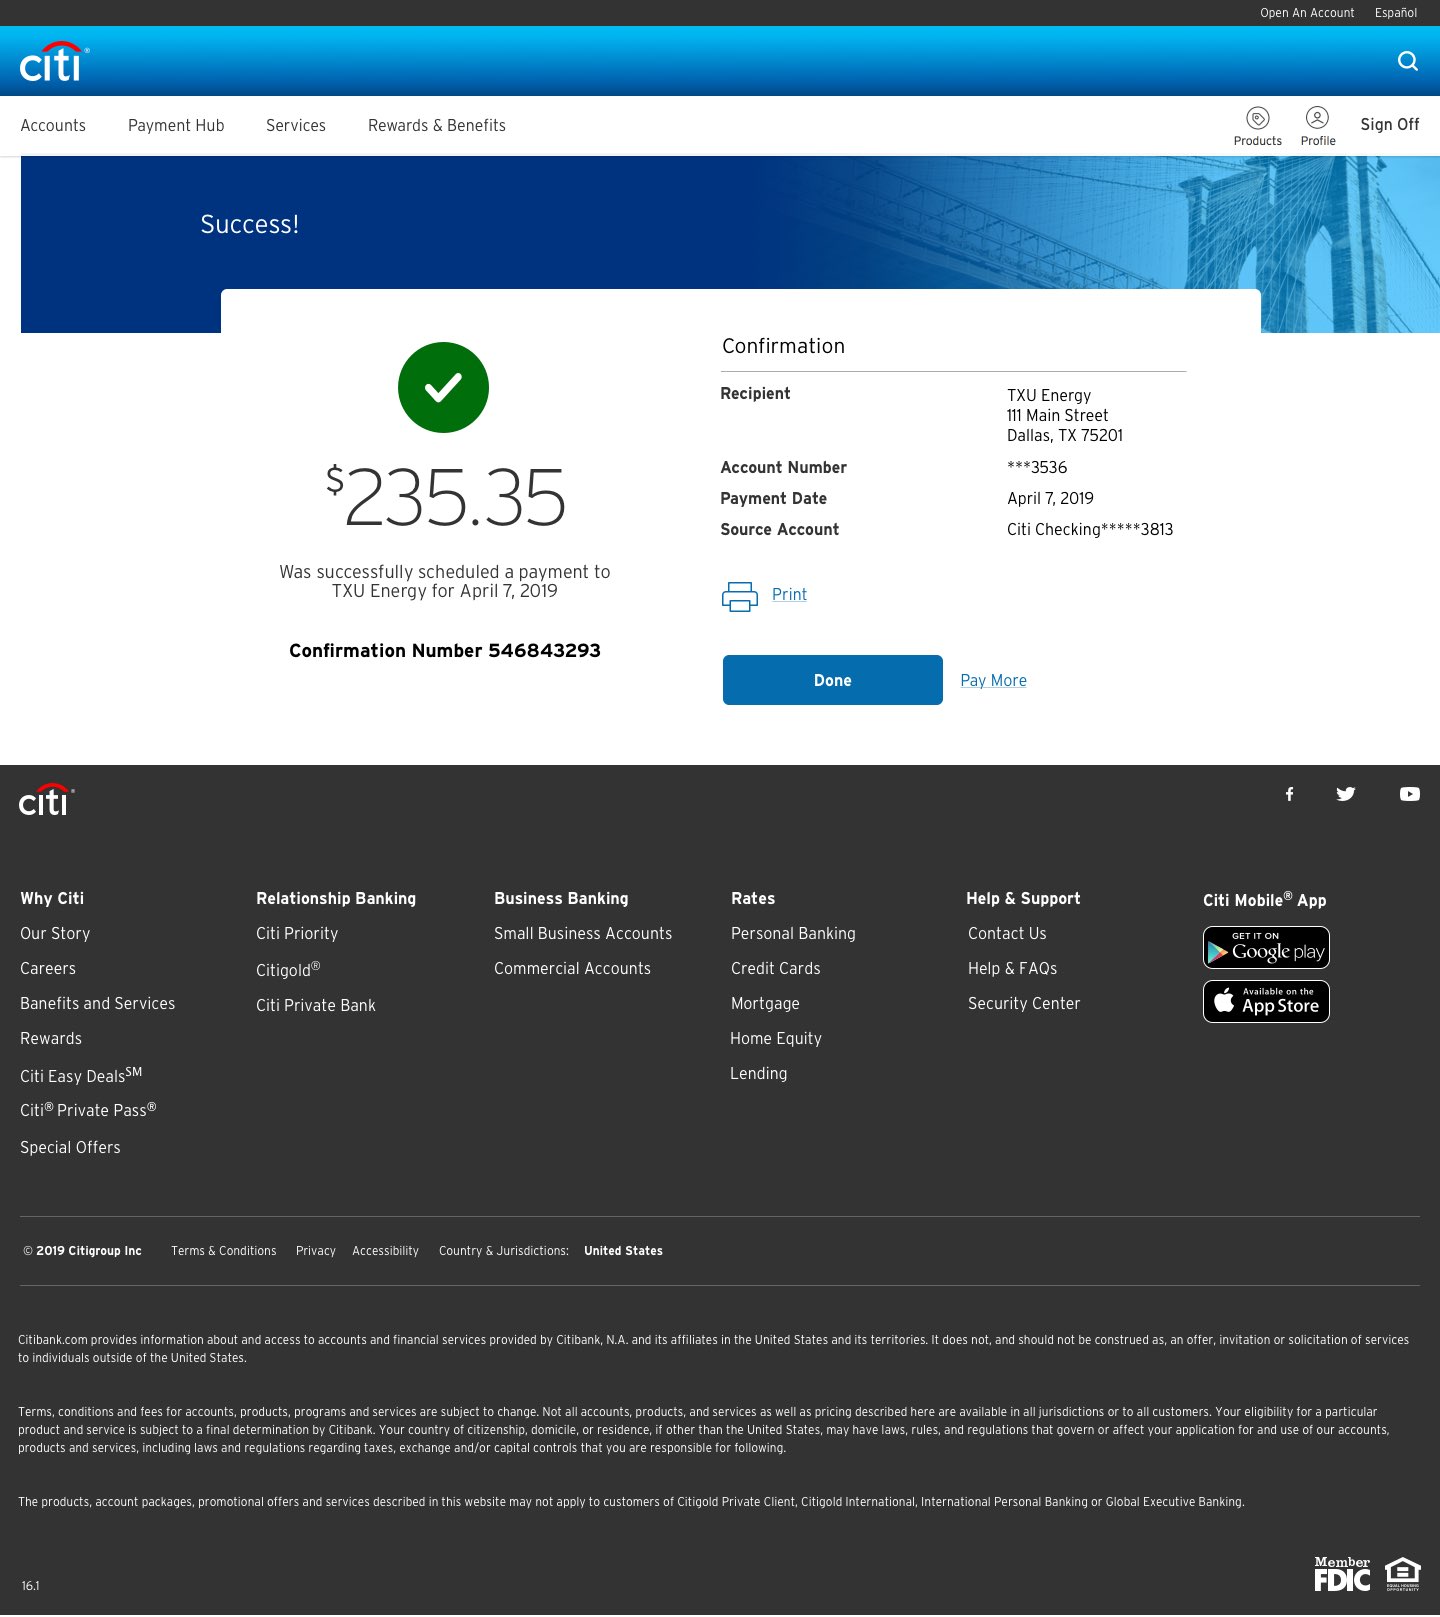Click the footer Citi logo
Image resolution: width=1440 pixels, height=1617 pixels.
[x=47, y=800]
